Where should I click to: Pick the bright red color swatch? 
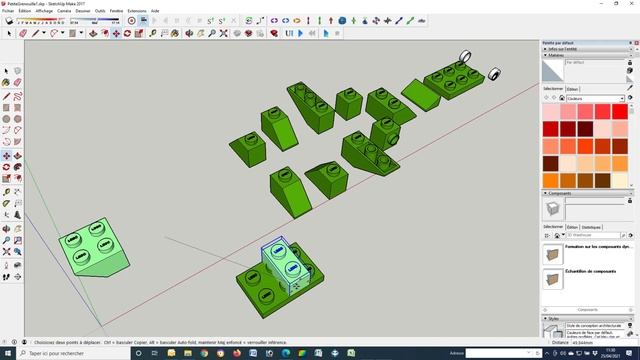coord(620,111)
